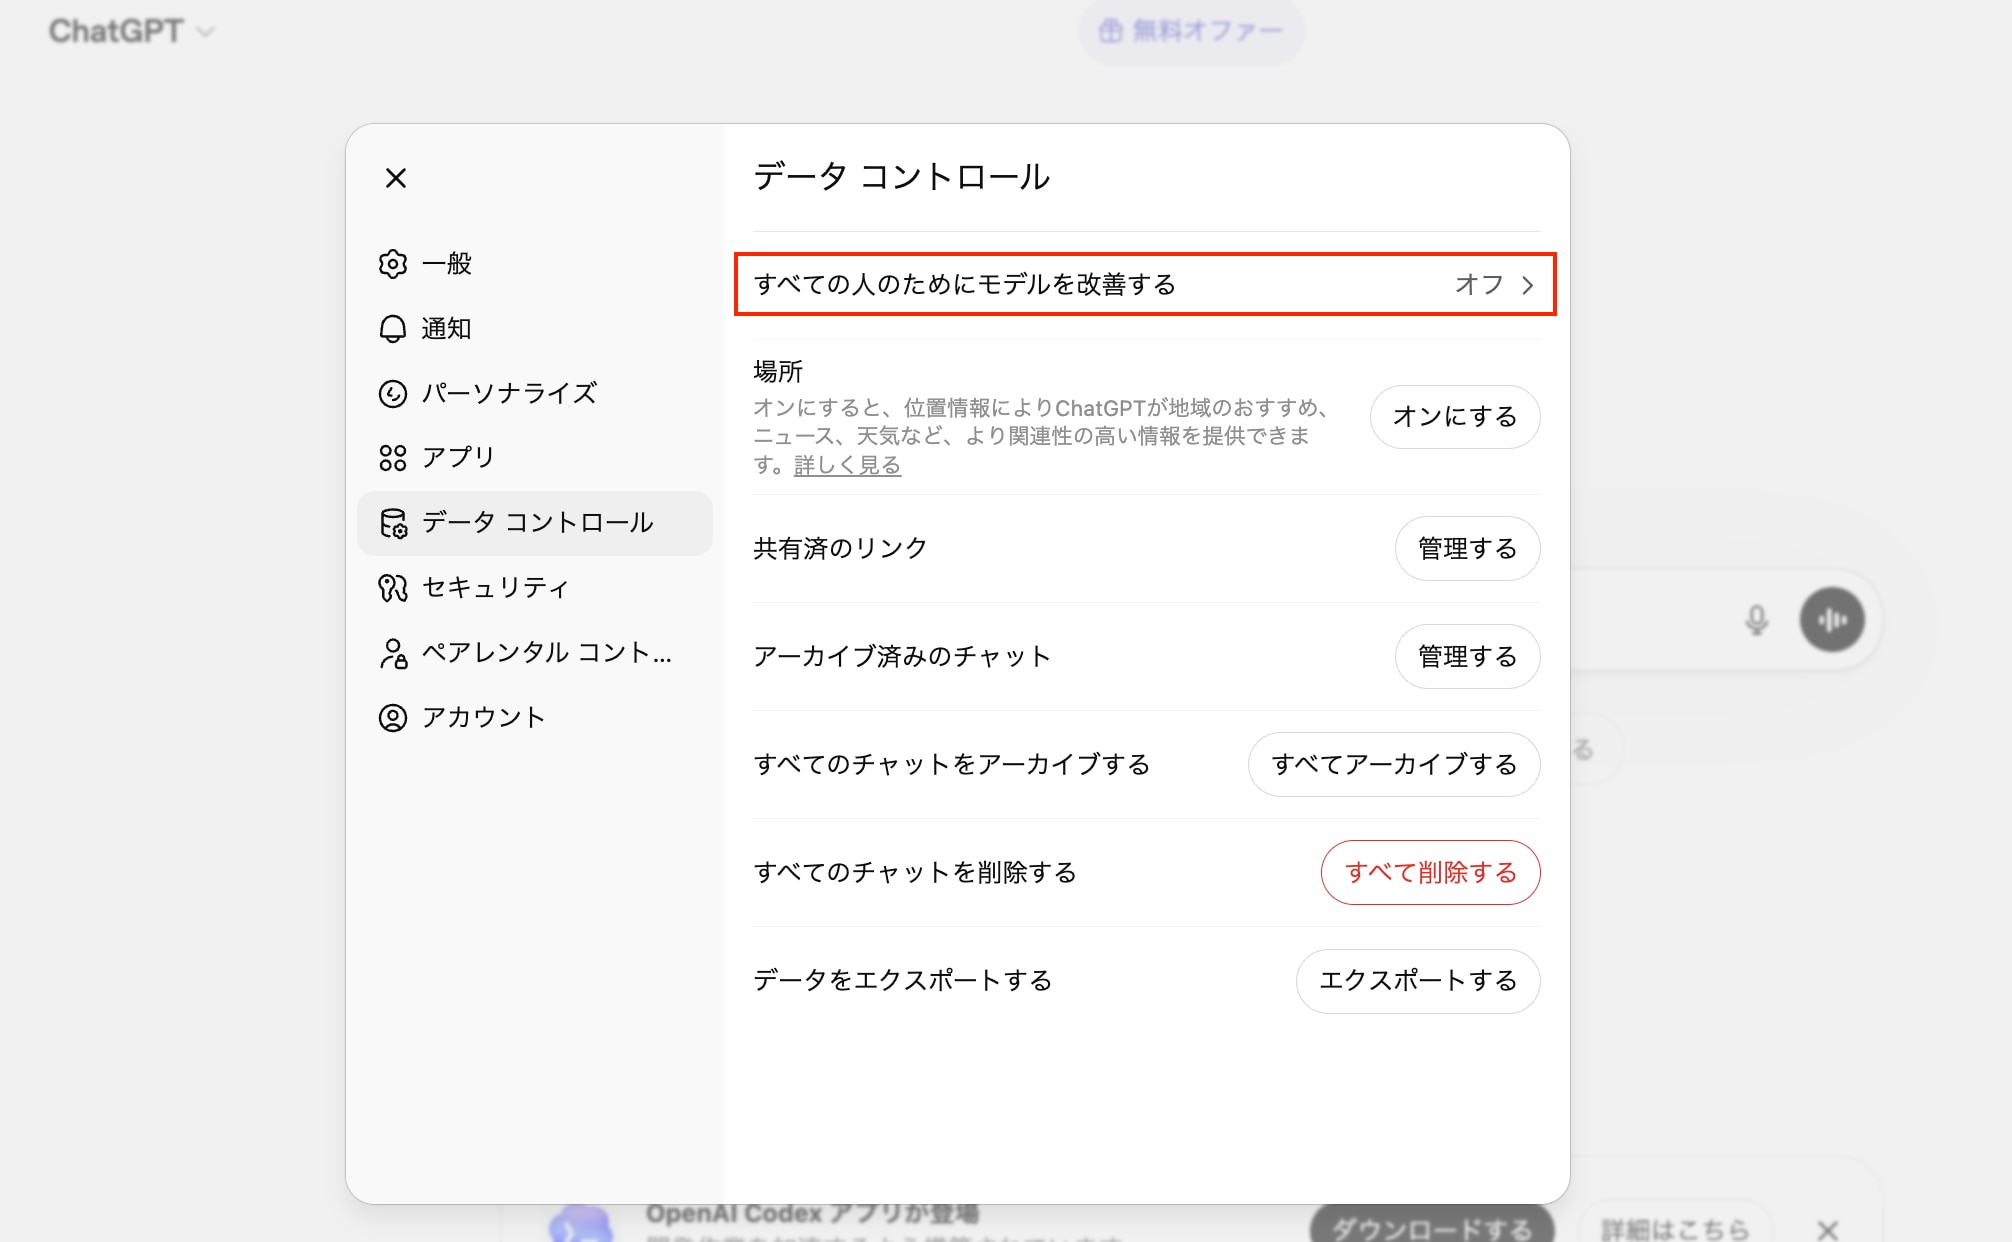2012x1242 pixels.
Task: Export data with the エクスポートする button
Action: [1418, 981]
